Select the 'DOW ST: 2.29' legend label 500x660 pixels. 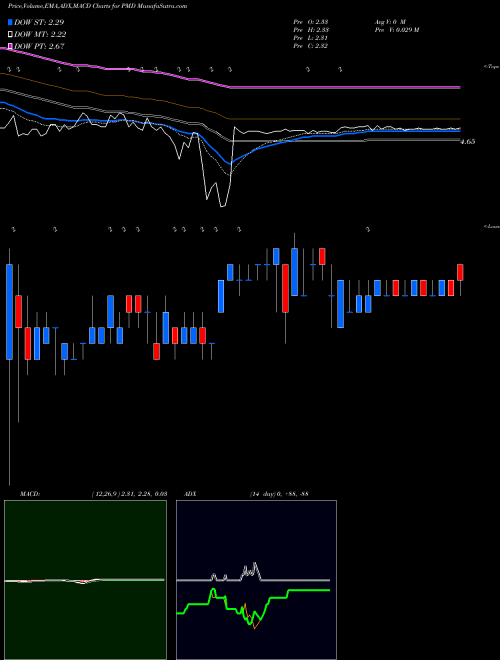pos(39,22)
